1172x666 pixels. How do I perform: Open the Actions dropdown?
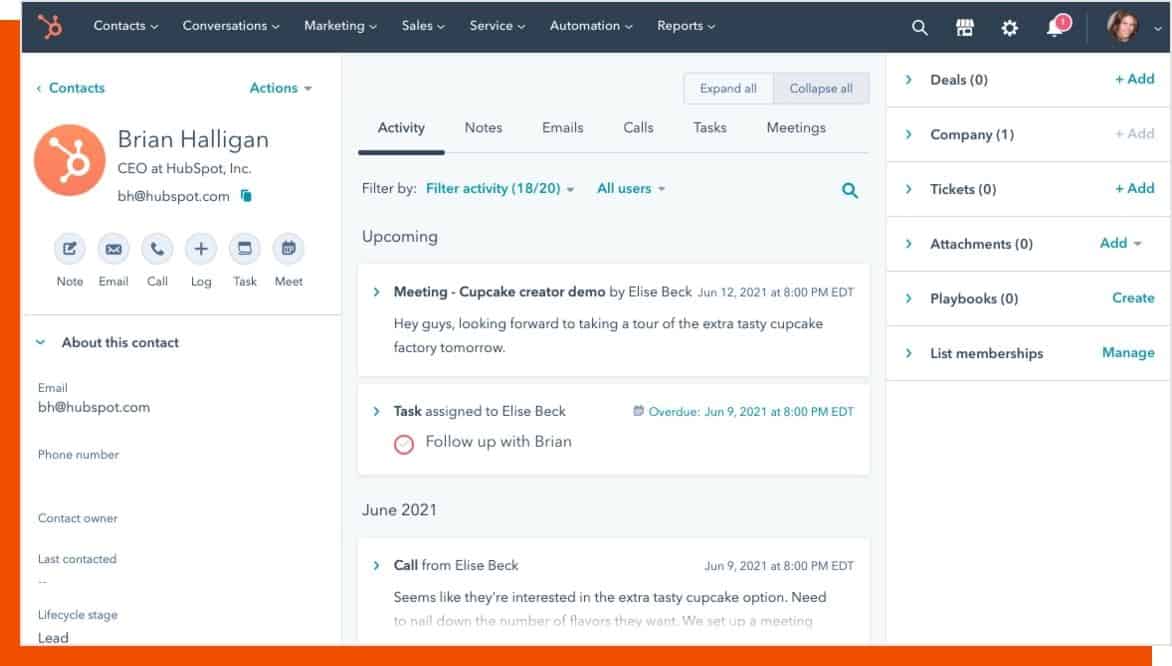(x=280, y=88)
